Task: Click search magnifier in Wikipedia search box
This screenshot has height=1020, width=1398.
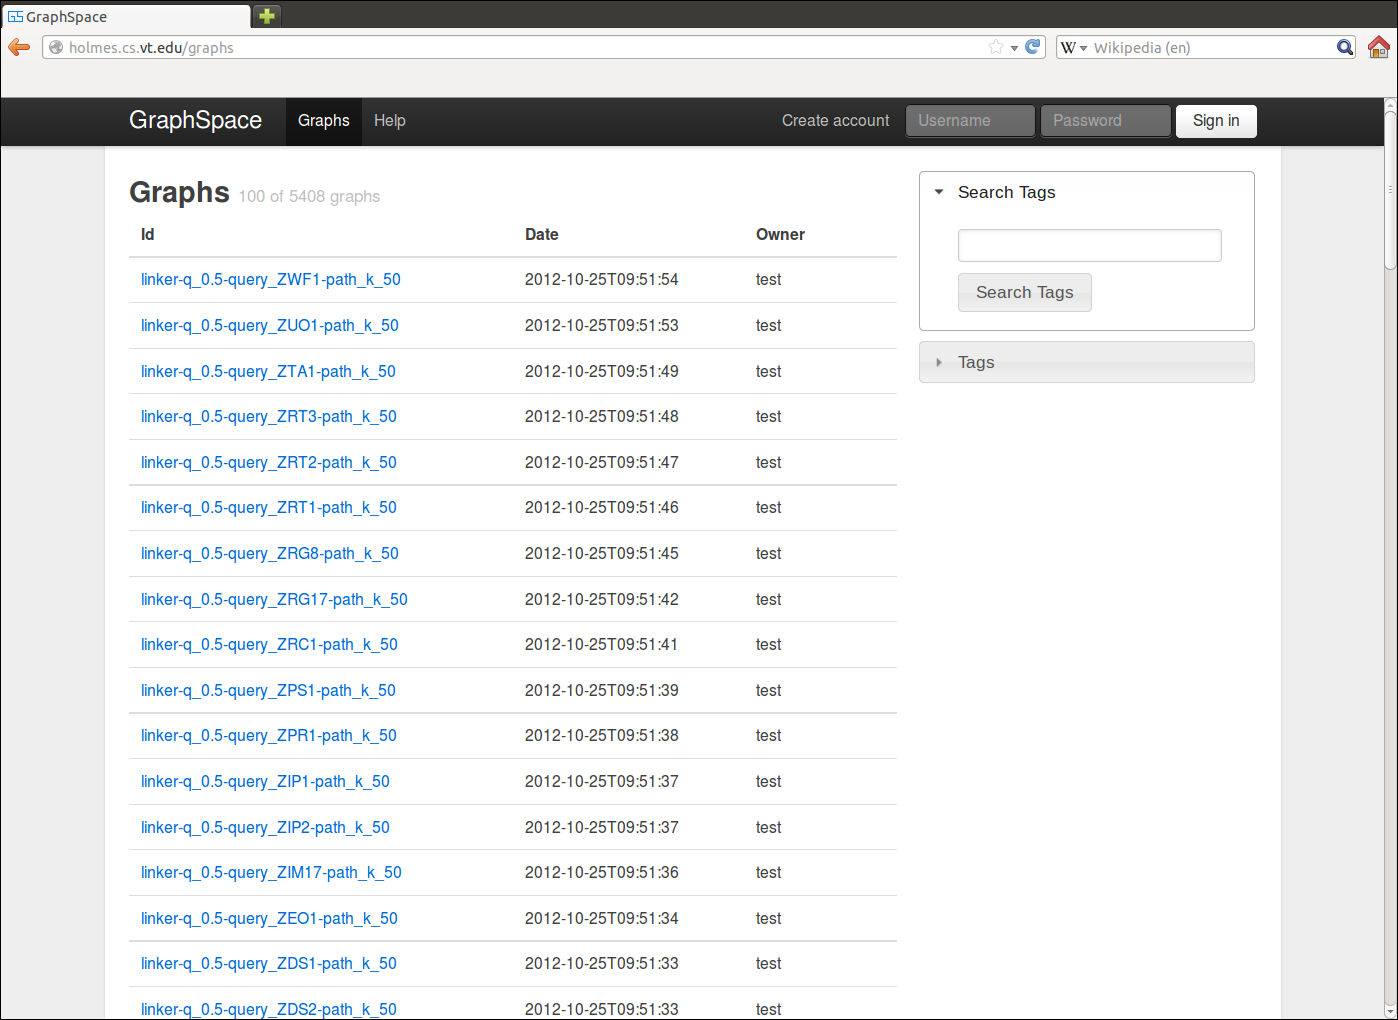Action: (x=1345, y=47)
